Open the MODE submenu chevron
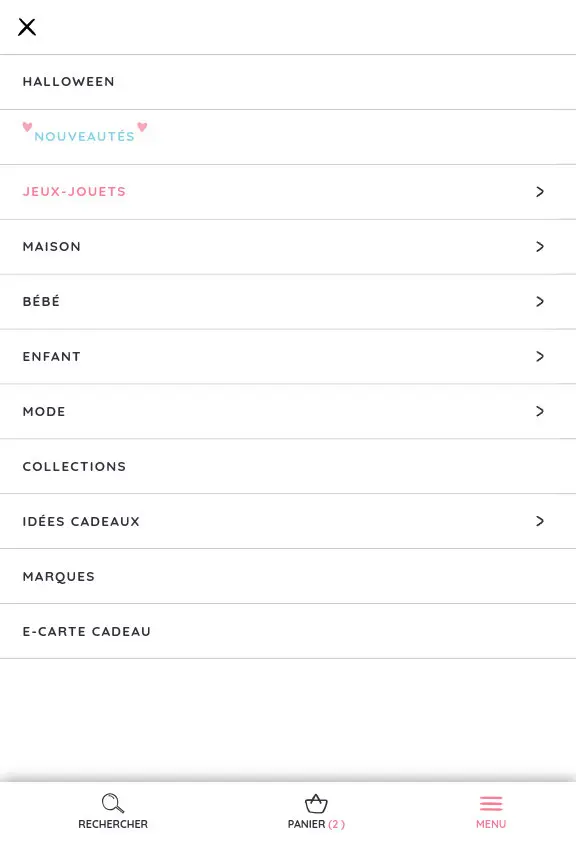Viewport: 576px width, 846px height. tap(540, 411)
